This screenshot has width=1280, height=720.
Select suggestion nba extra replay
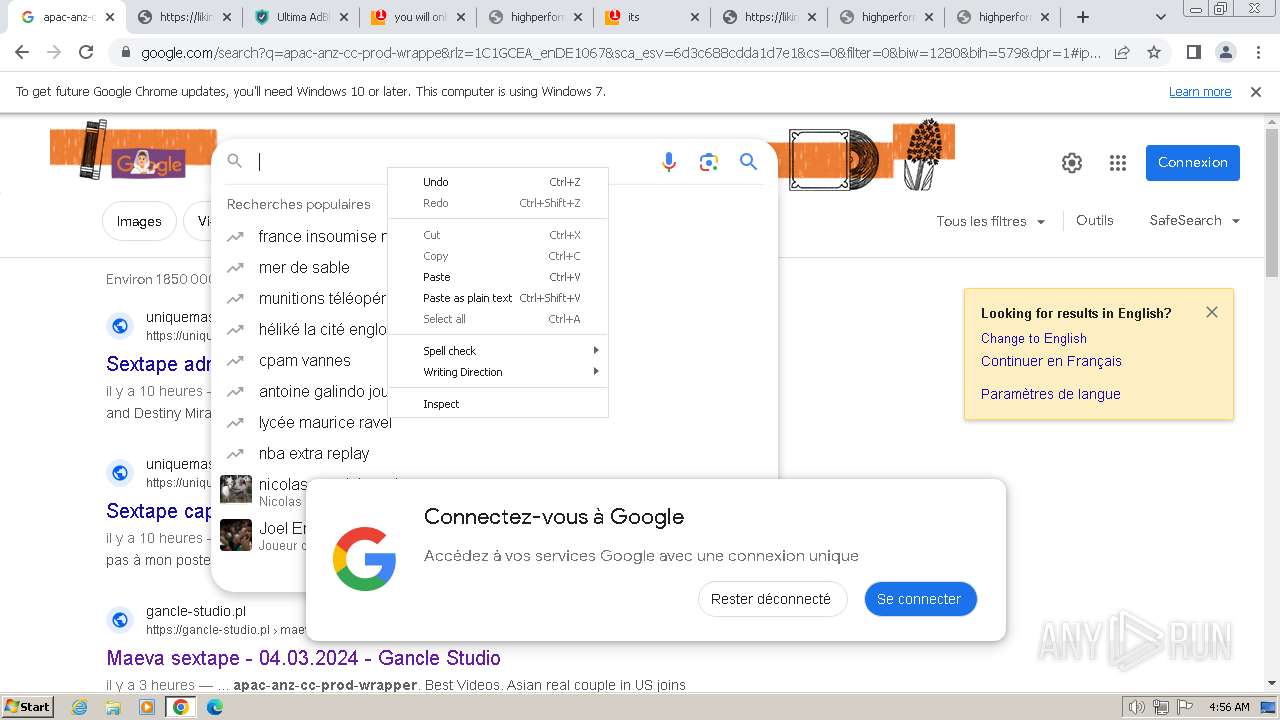coord(314,454)
